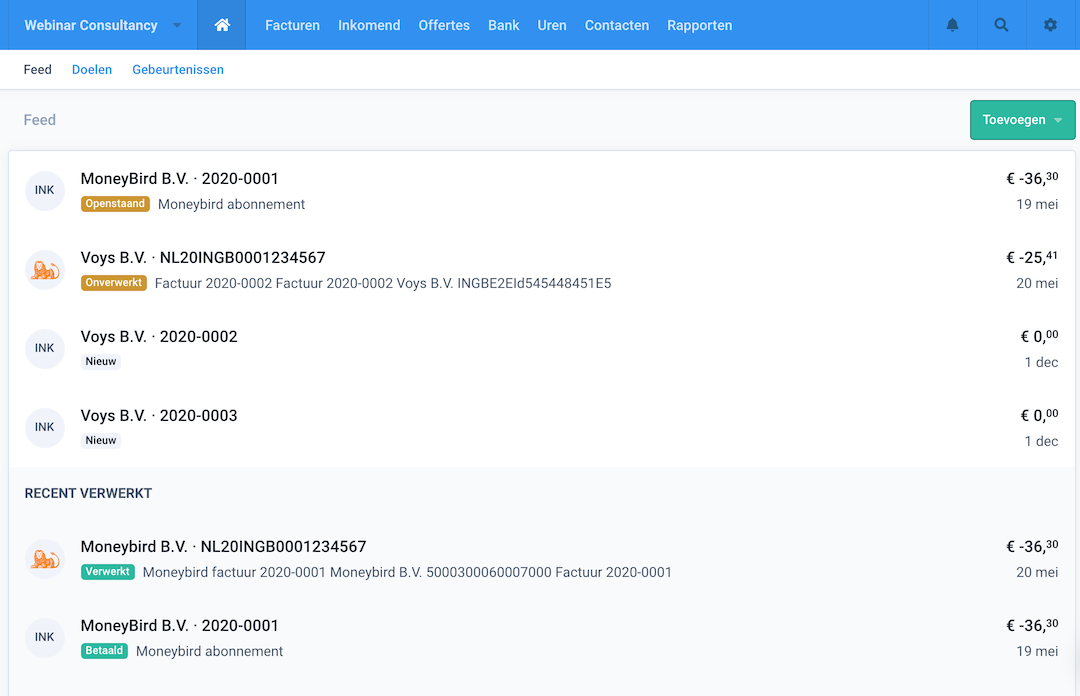The width and height of the screenshot is (1080, 696).
Task: Click INK avatar of Openstaand MoneyBird 2020-0001
Action: pos(45,190)
